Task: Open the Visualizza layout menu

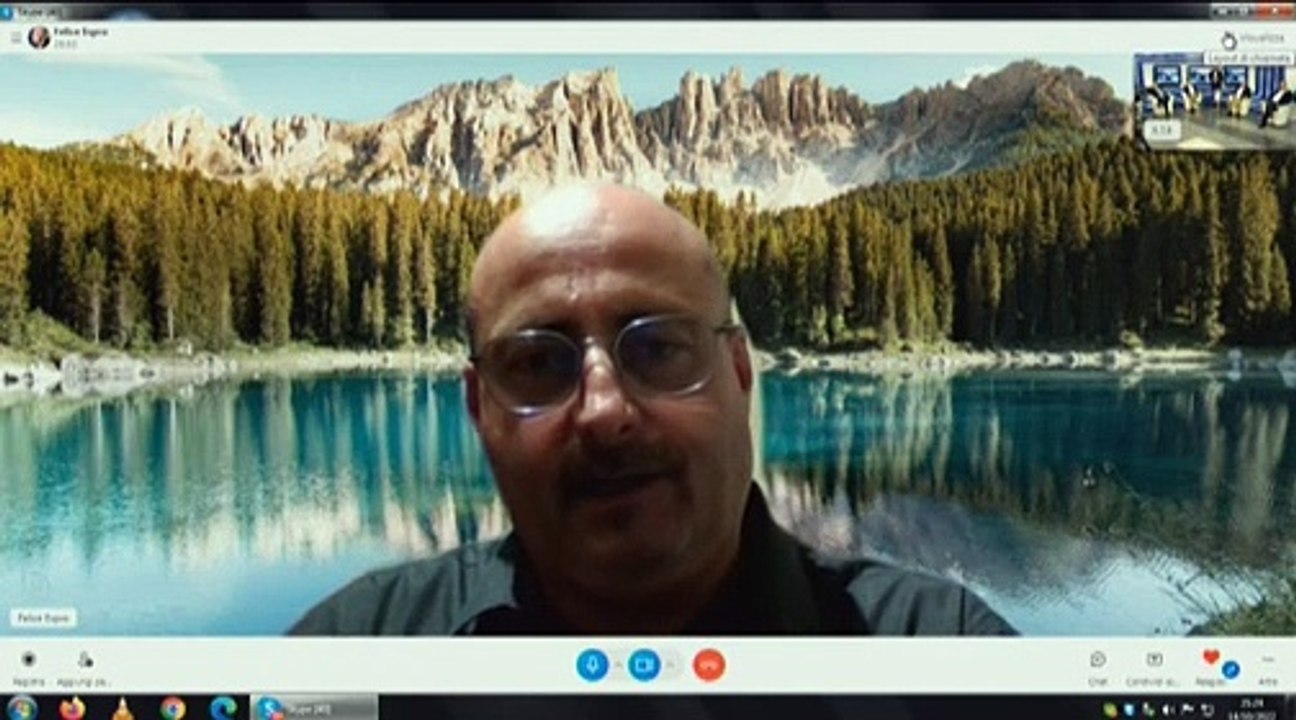Action: click(x=1253, y=38)
